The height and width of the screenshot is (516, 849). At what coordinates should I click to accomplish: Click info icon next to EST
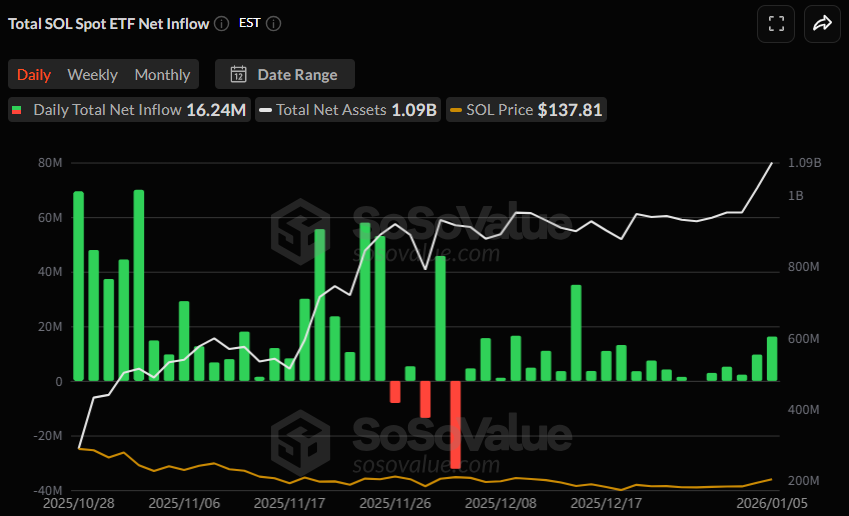point(274,23)
